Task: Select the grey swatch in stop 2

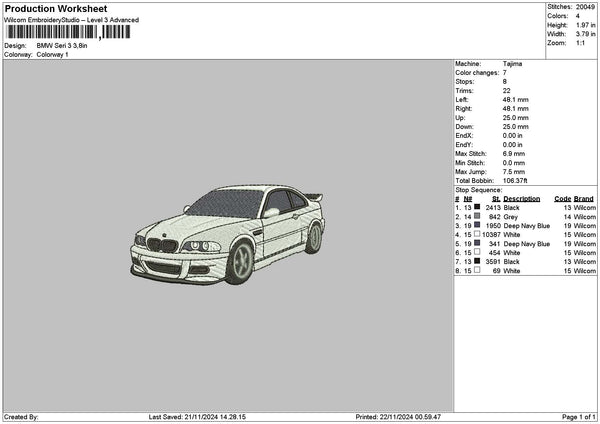Action: pyautogui.click(x=477, y=216)
